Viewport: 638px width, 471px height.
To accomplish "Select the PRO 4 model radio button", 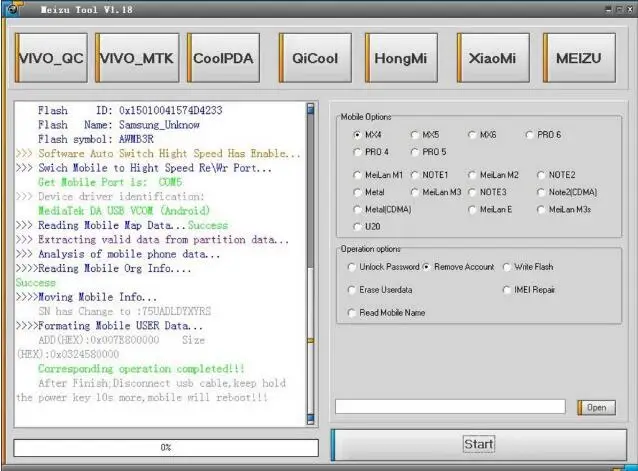I will pos(357,152).
